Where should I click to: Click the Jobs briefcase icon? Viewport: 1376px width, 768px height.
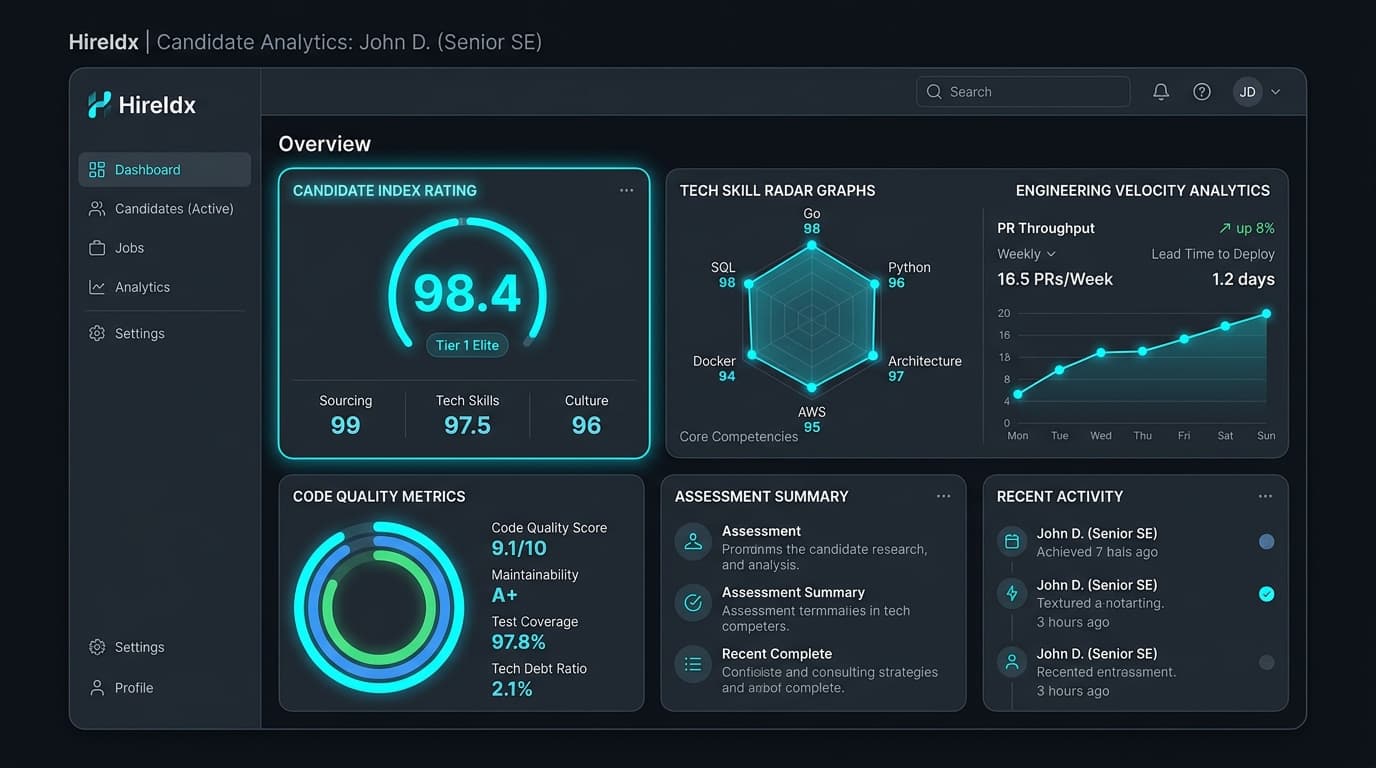click(x=97, y=248)
